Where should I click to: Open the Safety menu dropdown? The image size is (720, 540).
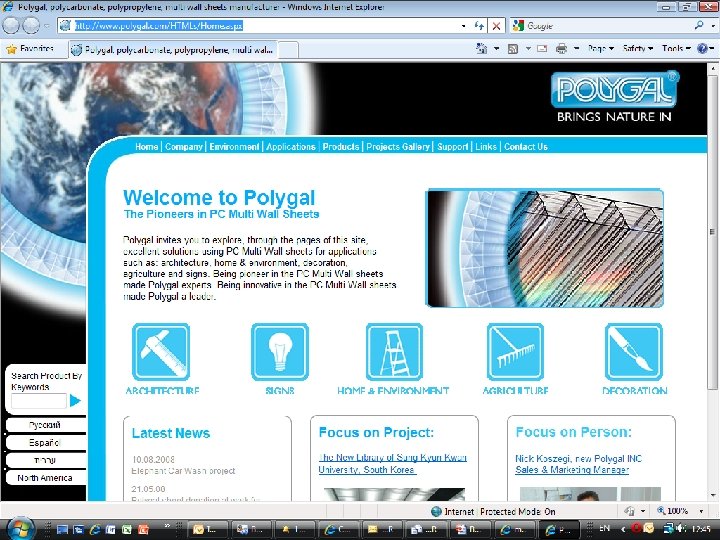click(x=638, y=48)
